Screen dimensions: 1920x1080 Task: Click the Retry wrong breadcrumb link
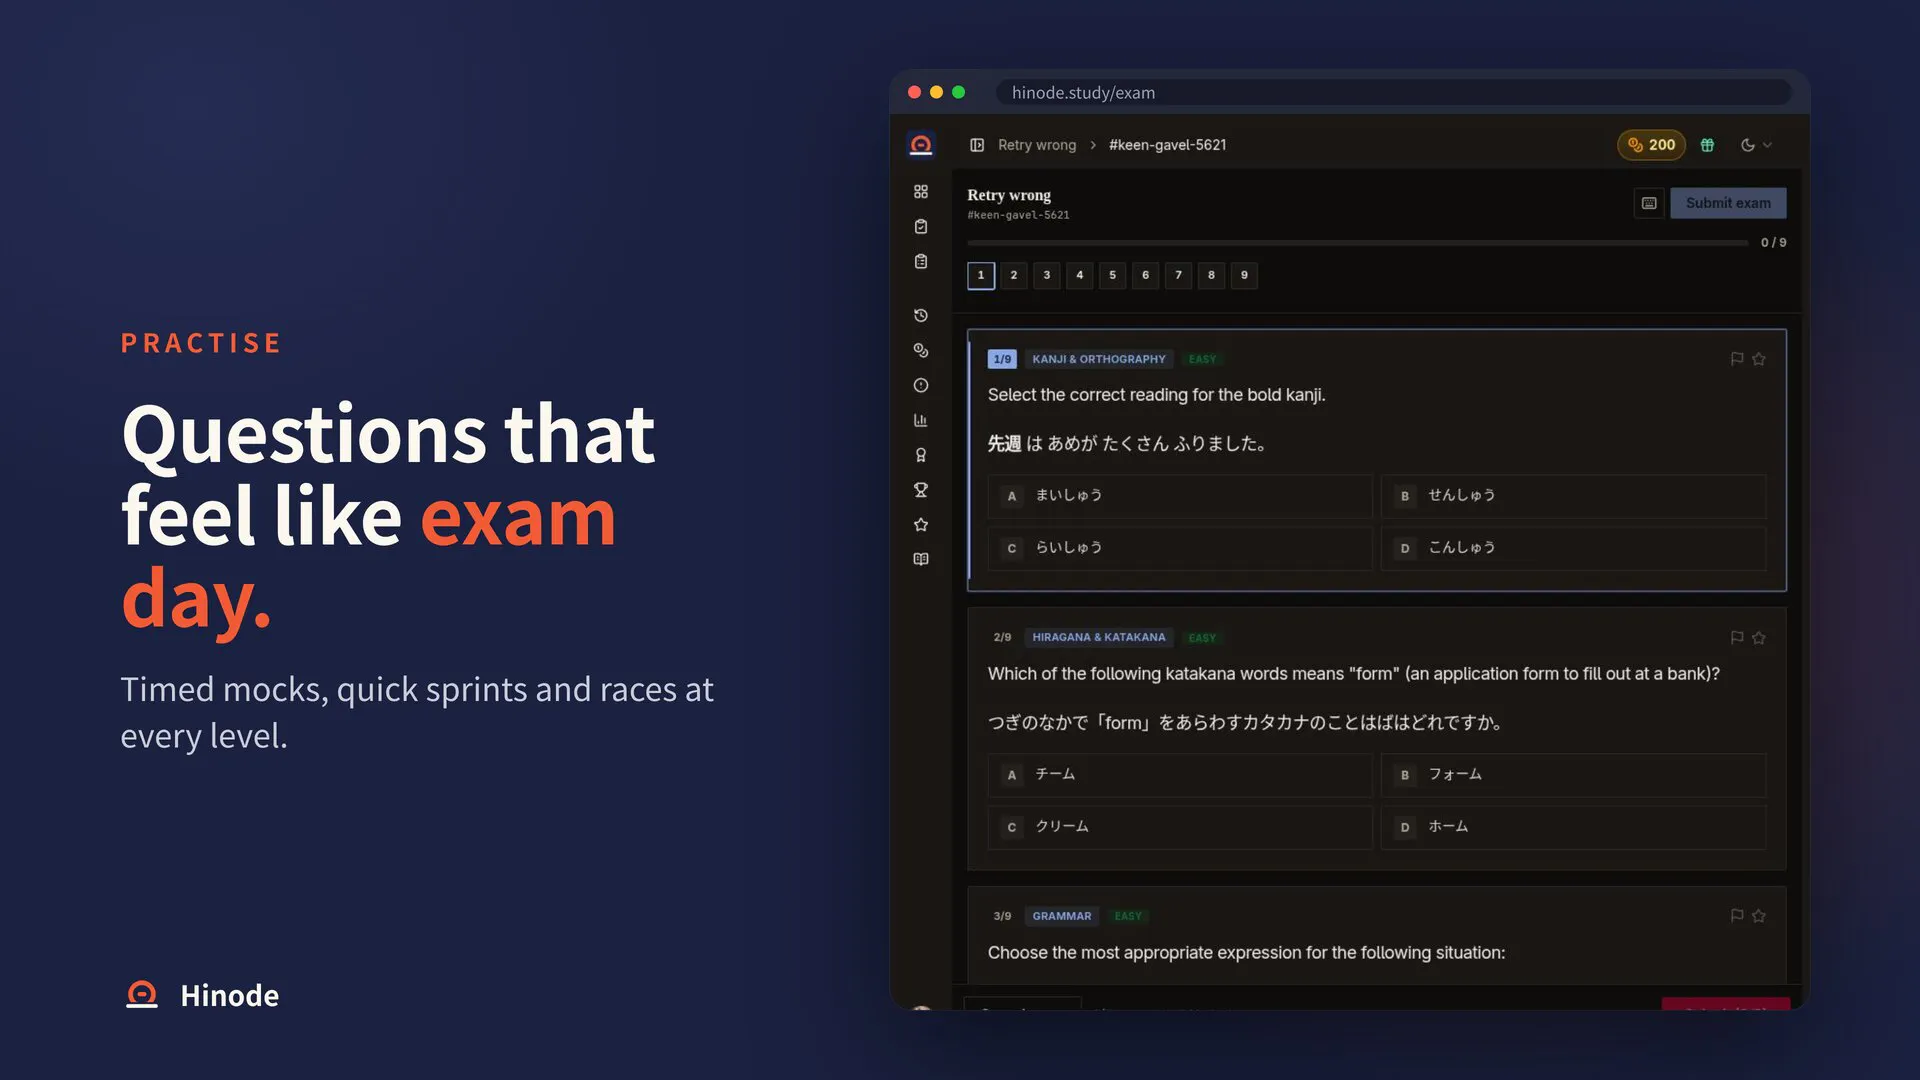1037,145
